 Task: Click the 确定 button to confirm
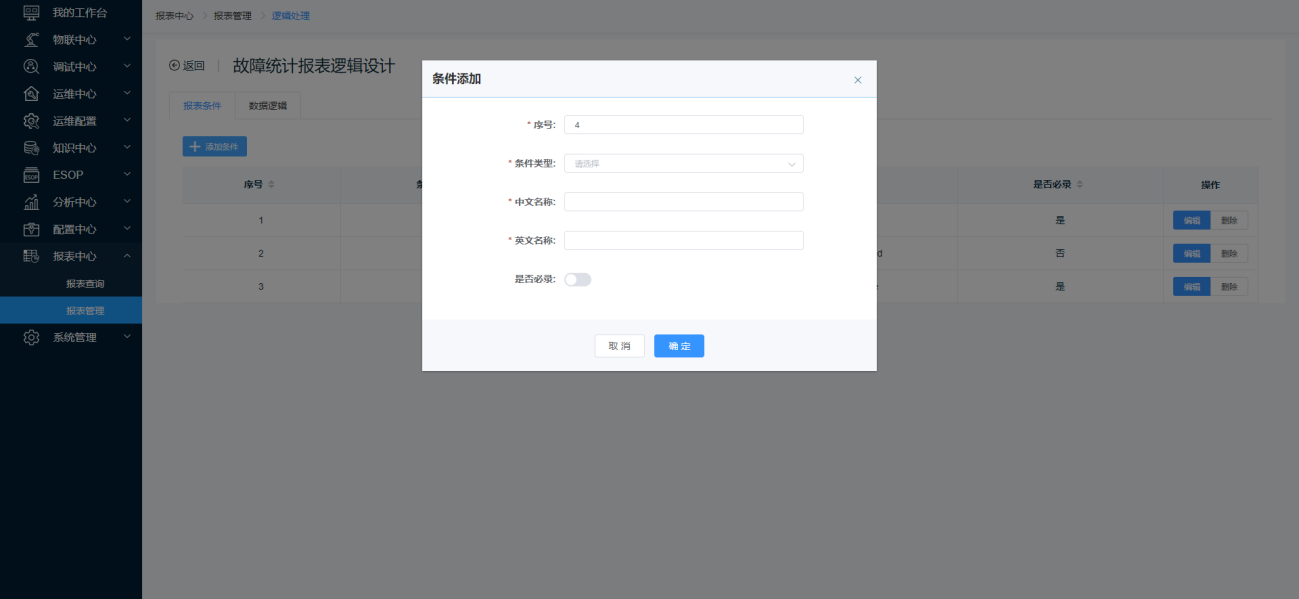[679, 346]
